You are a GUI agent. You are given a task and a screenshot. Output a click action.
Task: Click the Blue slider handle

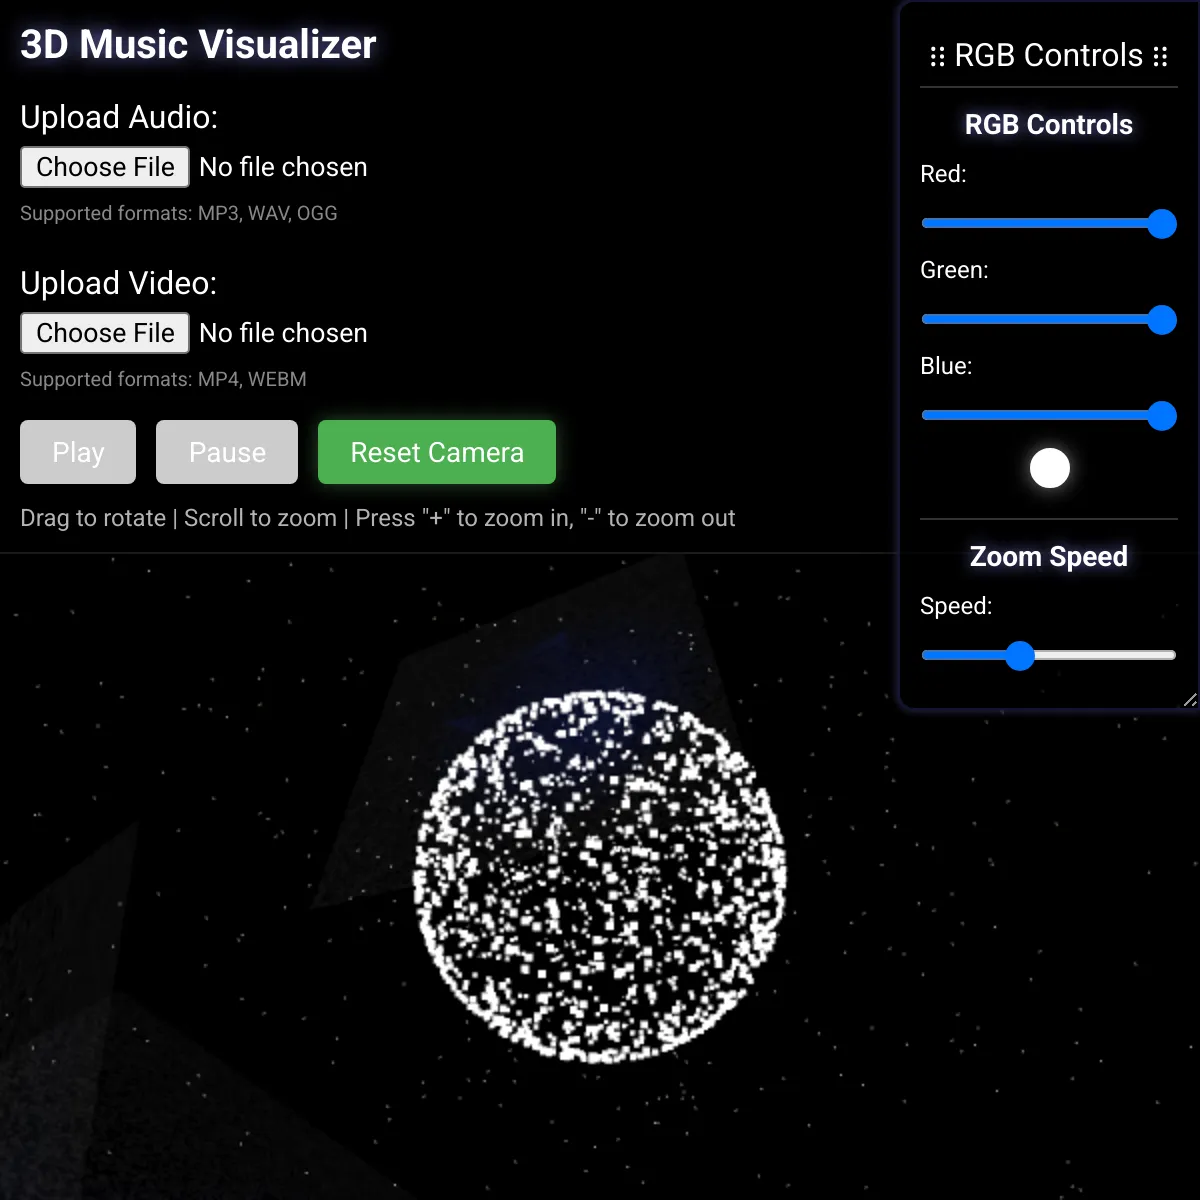pyautogui.click(x=1162, y=416)
